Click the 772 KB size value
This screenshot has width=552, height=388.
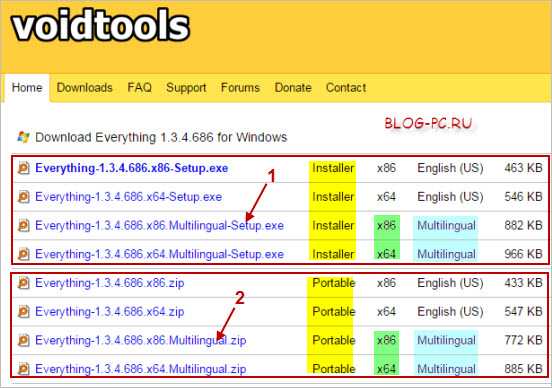click(523, 340)
